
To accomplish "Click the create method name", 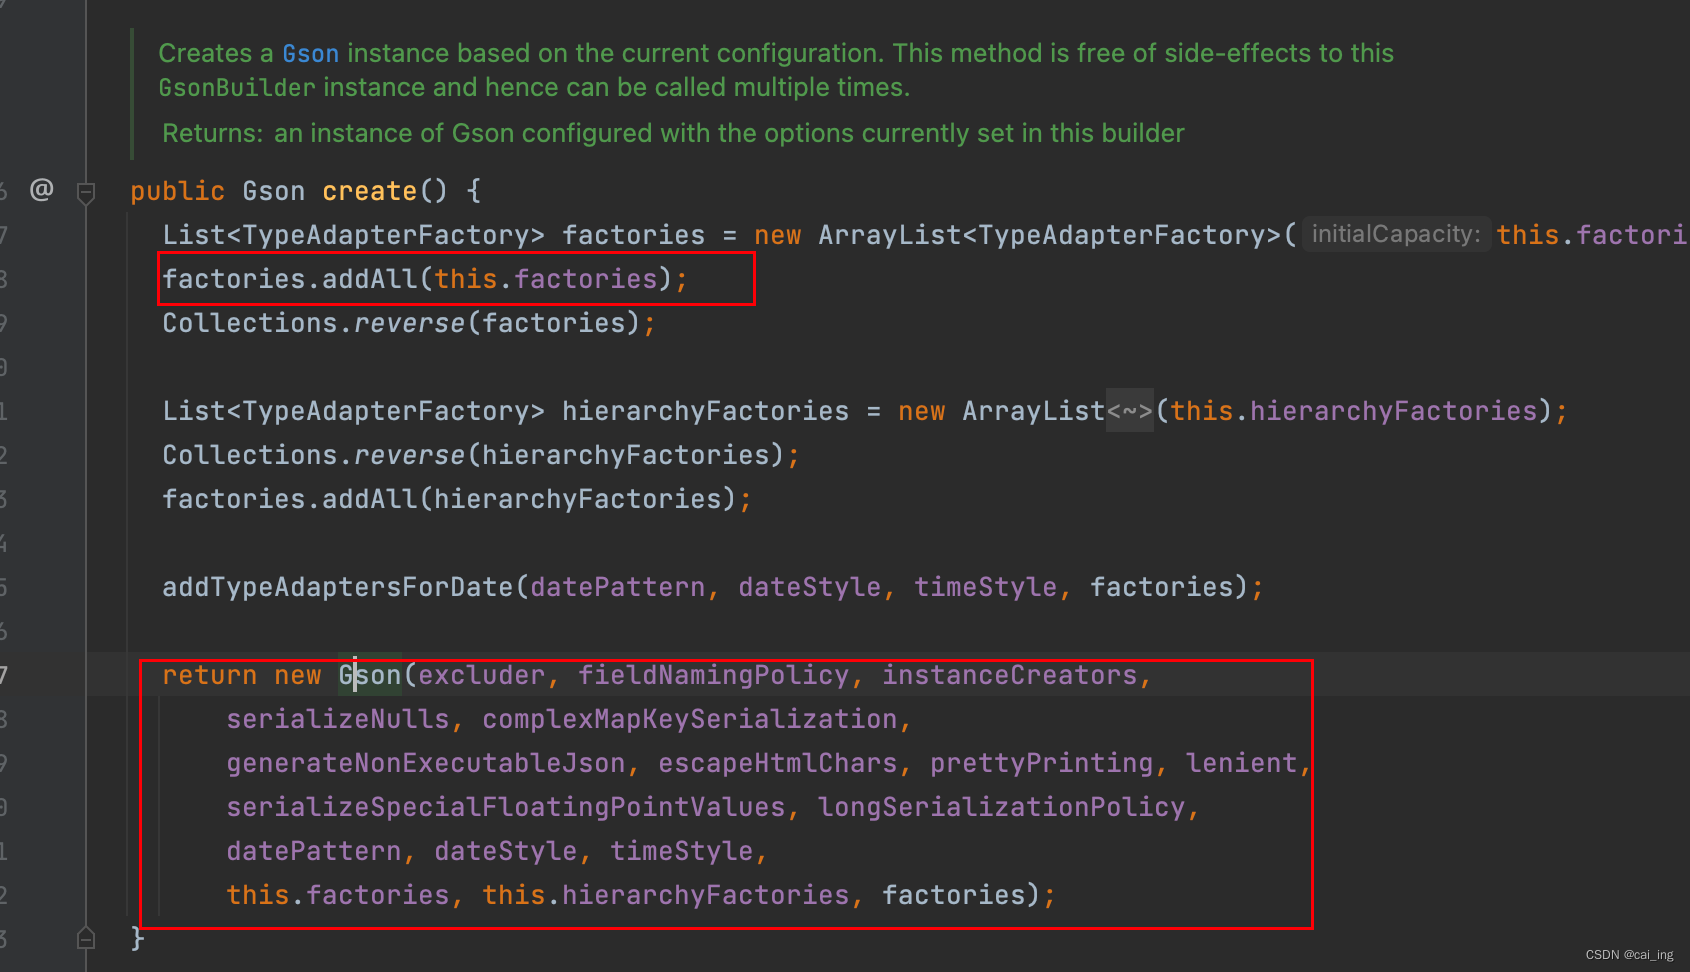I will coord(369,191).
